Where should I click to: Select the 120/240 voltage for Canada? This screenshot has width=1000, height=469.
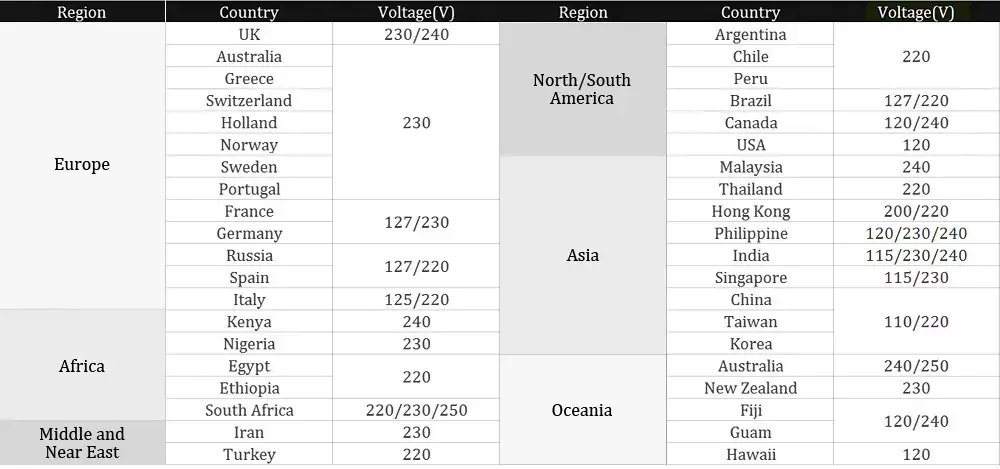[x=916, y=123]
